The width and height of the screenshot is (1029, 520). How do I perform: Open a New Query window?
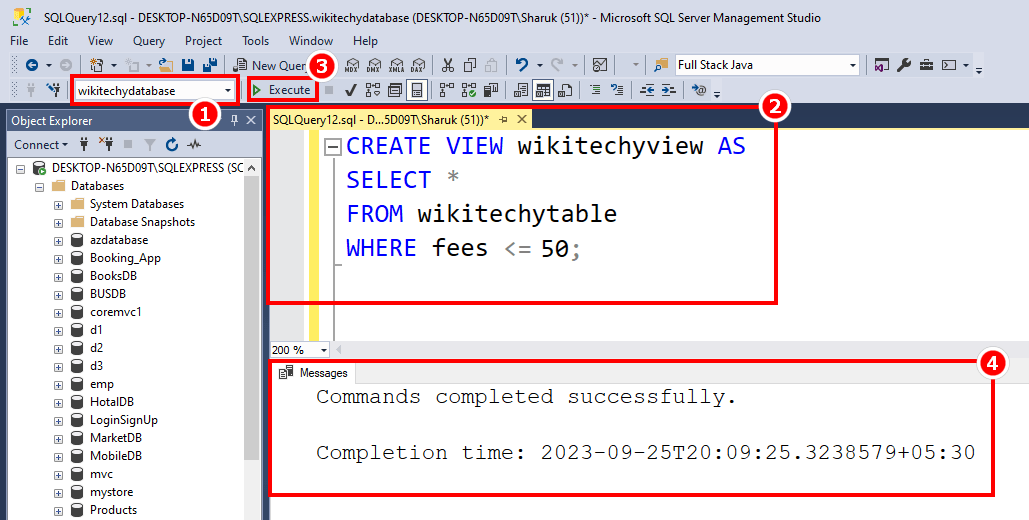click(x=270, y=65)
